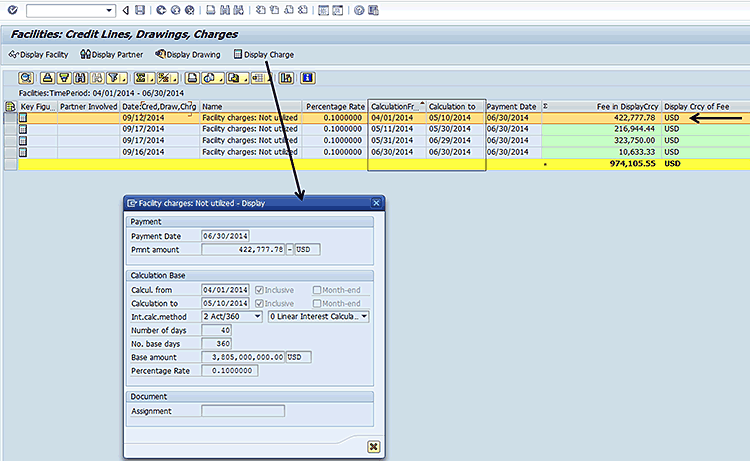Click the Print icon in grid toolbar
The image size is (750, 461).
click(x=192, y=78)
